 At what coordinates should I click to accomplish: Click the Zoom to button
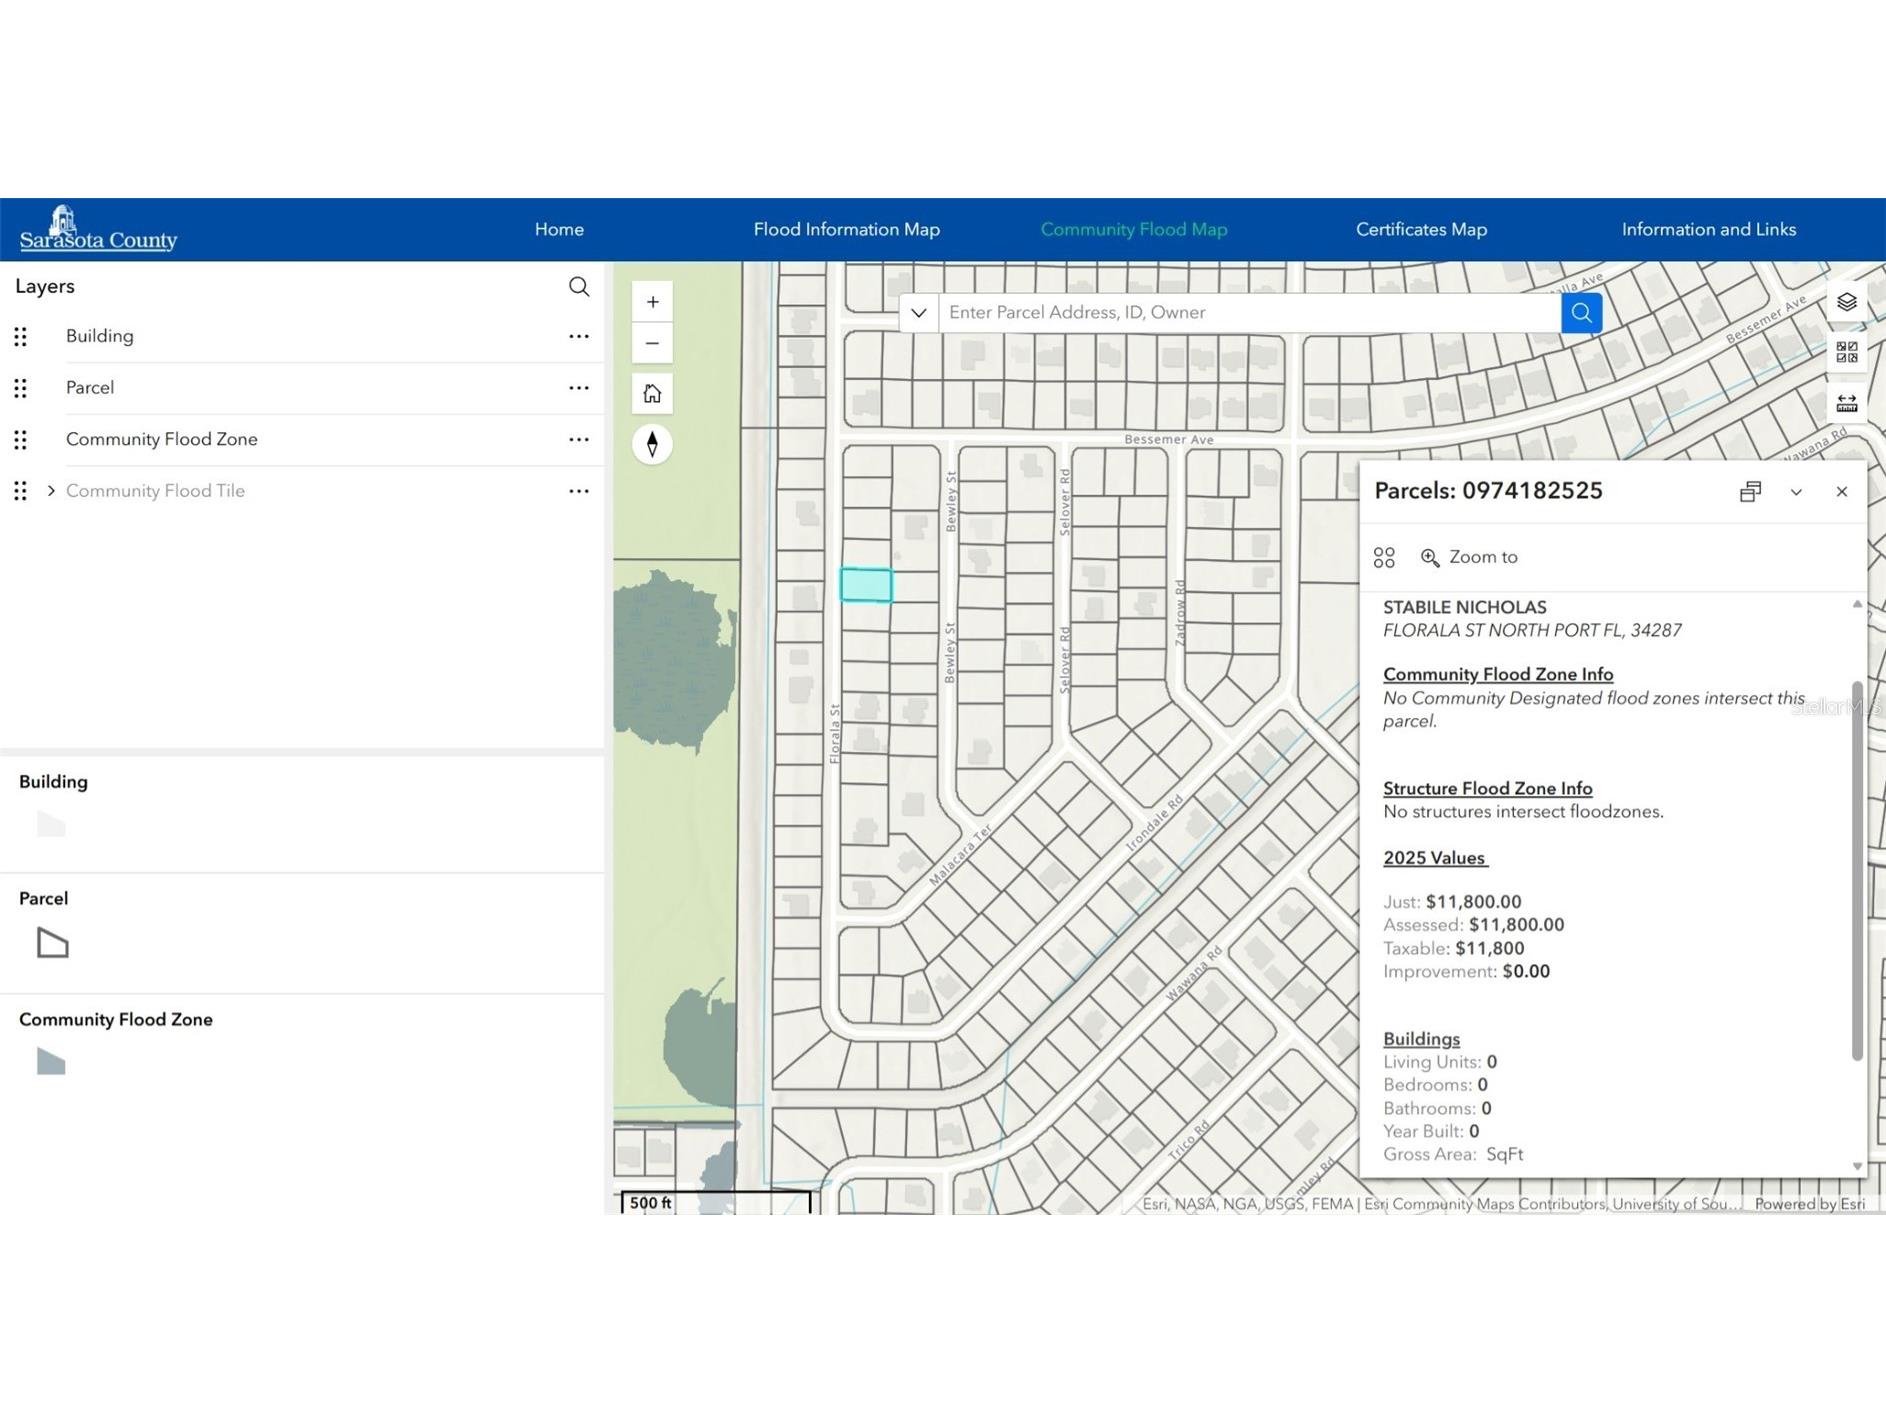1469,557
